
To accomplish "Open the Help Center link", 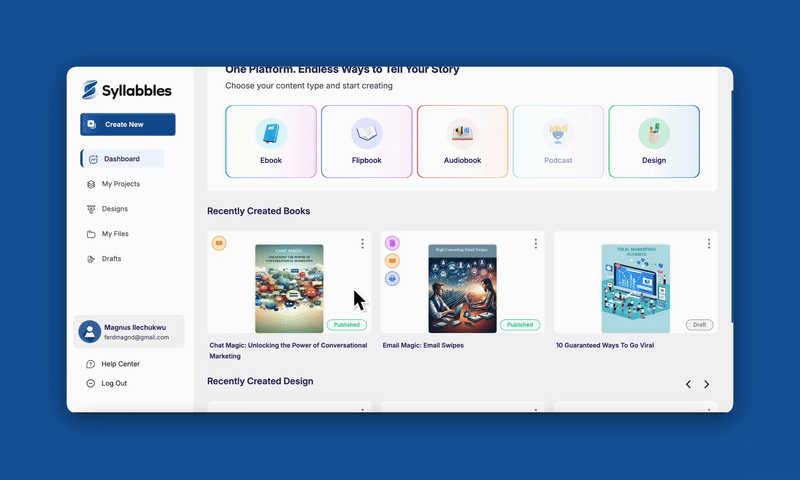I will tap(120, 364).
